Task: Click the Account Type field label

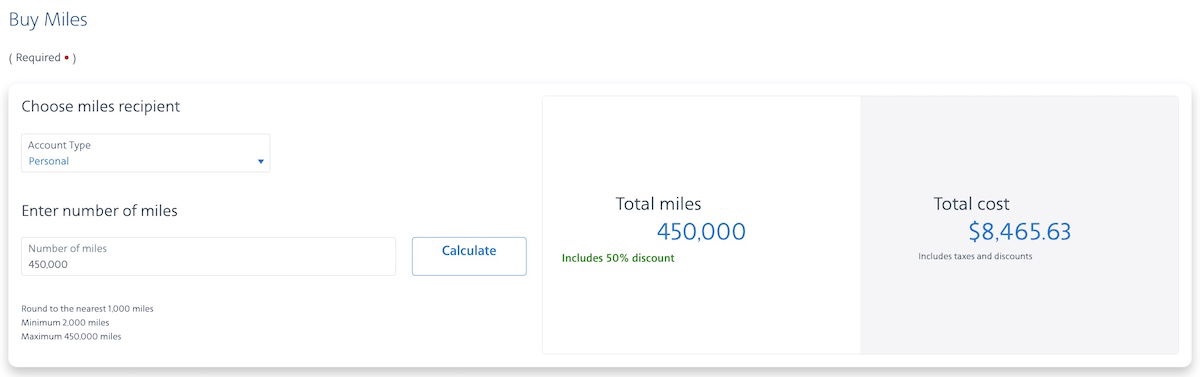Action: coord(59,146)
